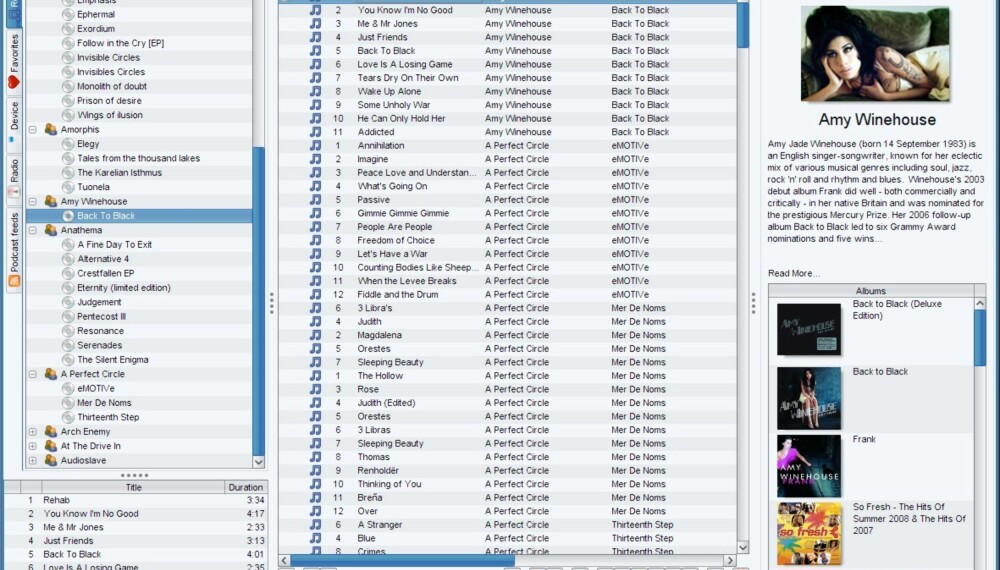Click the disc icon beside Tuonela
The width and height of the screenshot is (1000, 570).
click(68, 187)
